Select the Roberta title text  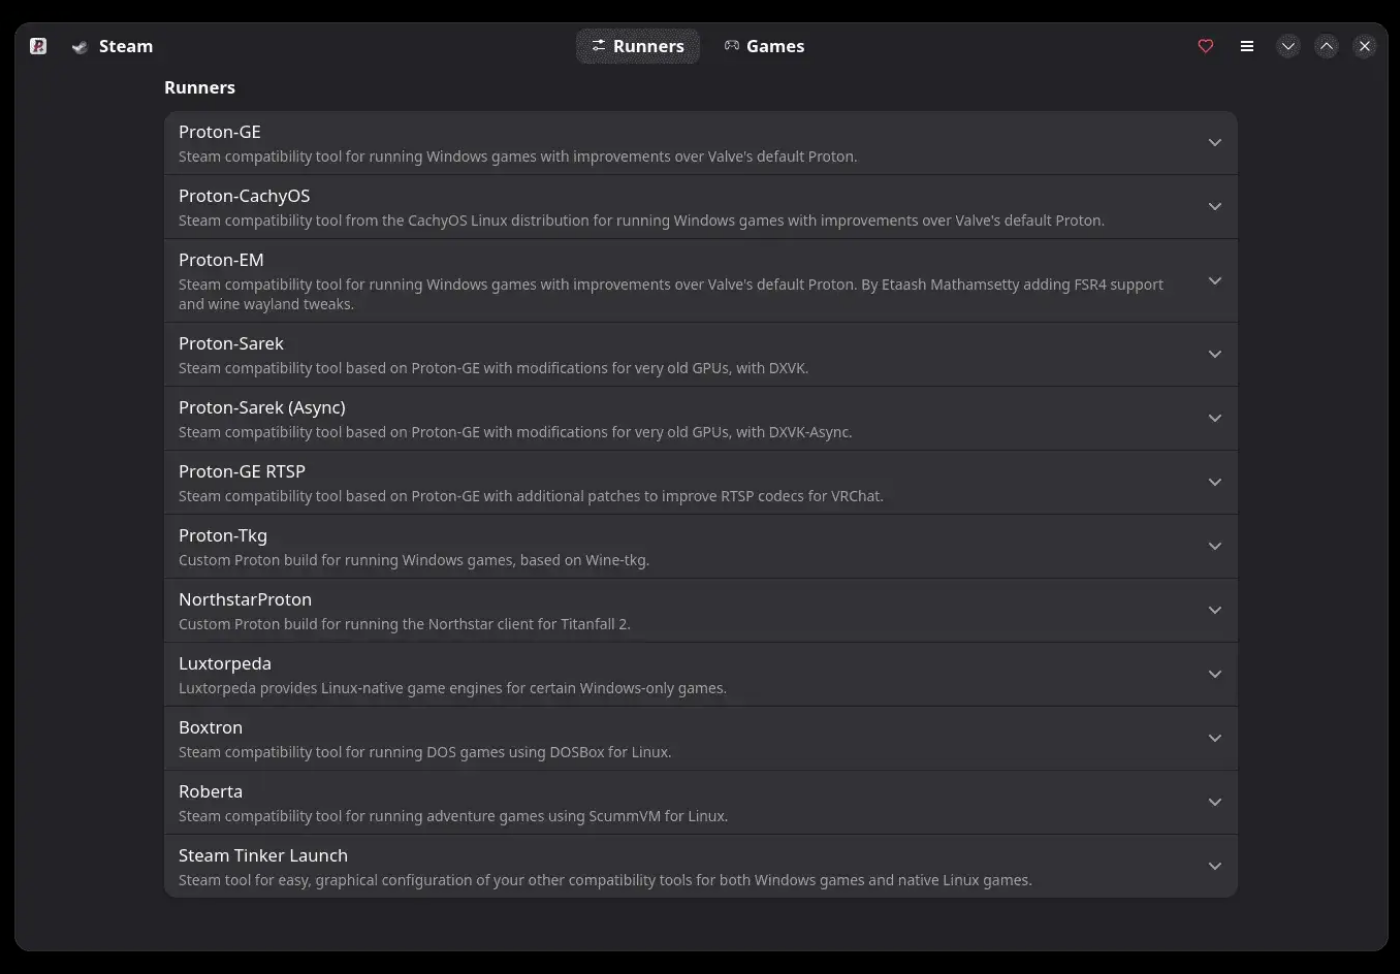[210, 792]
